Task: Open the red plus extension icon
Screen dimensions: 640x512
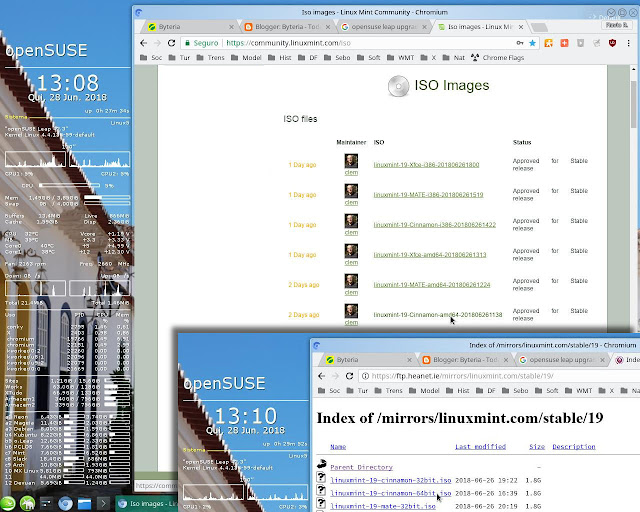Action: click(x=564, y=43)
